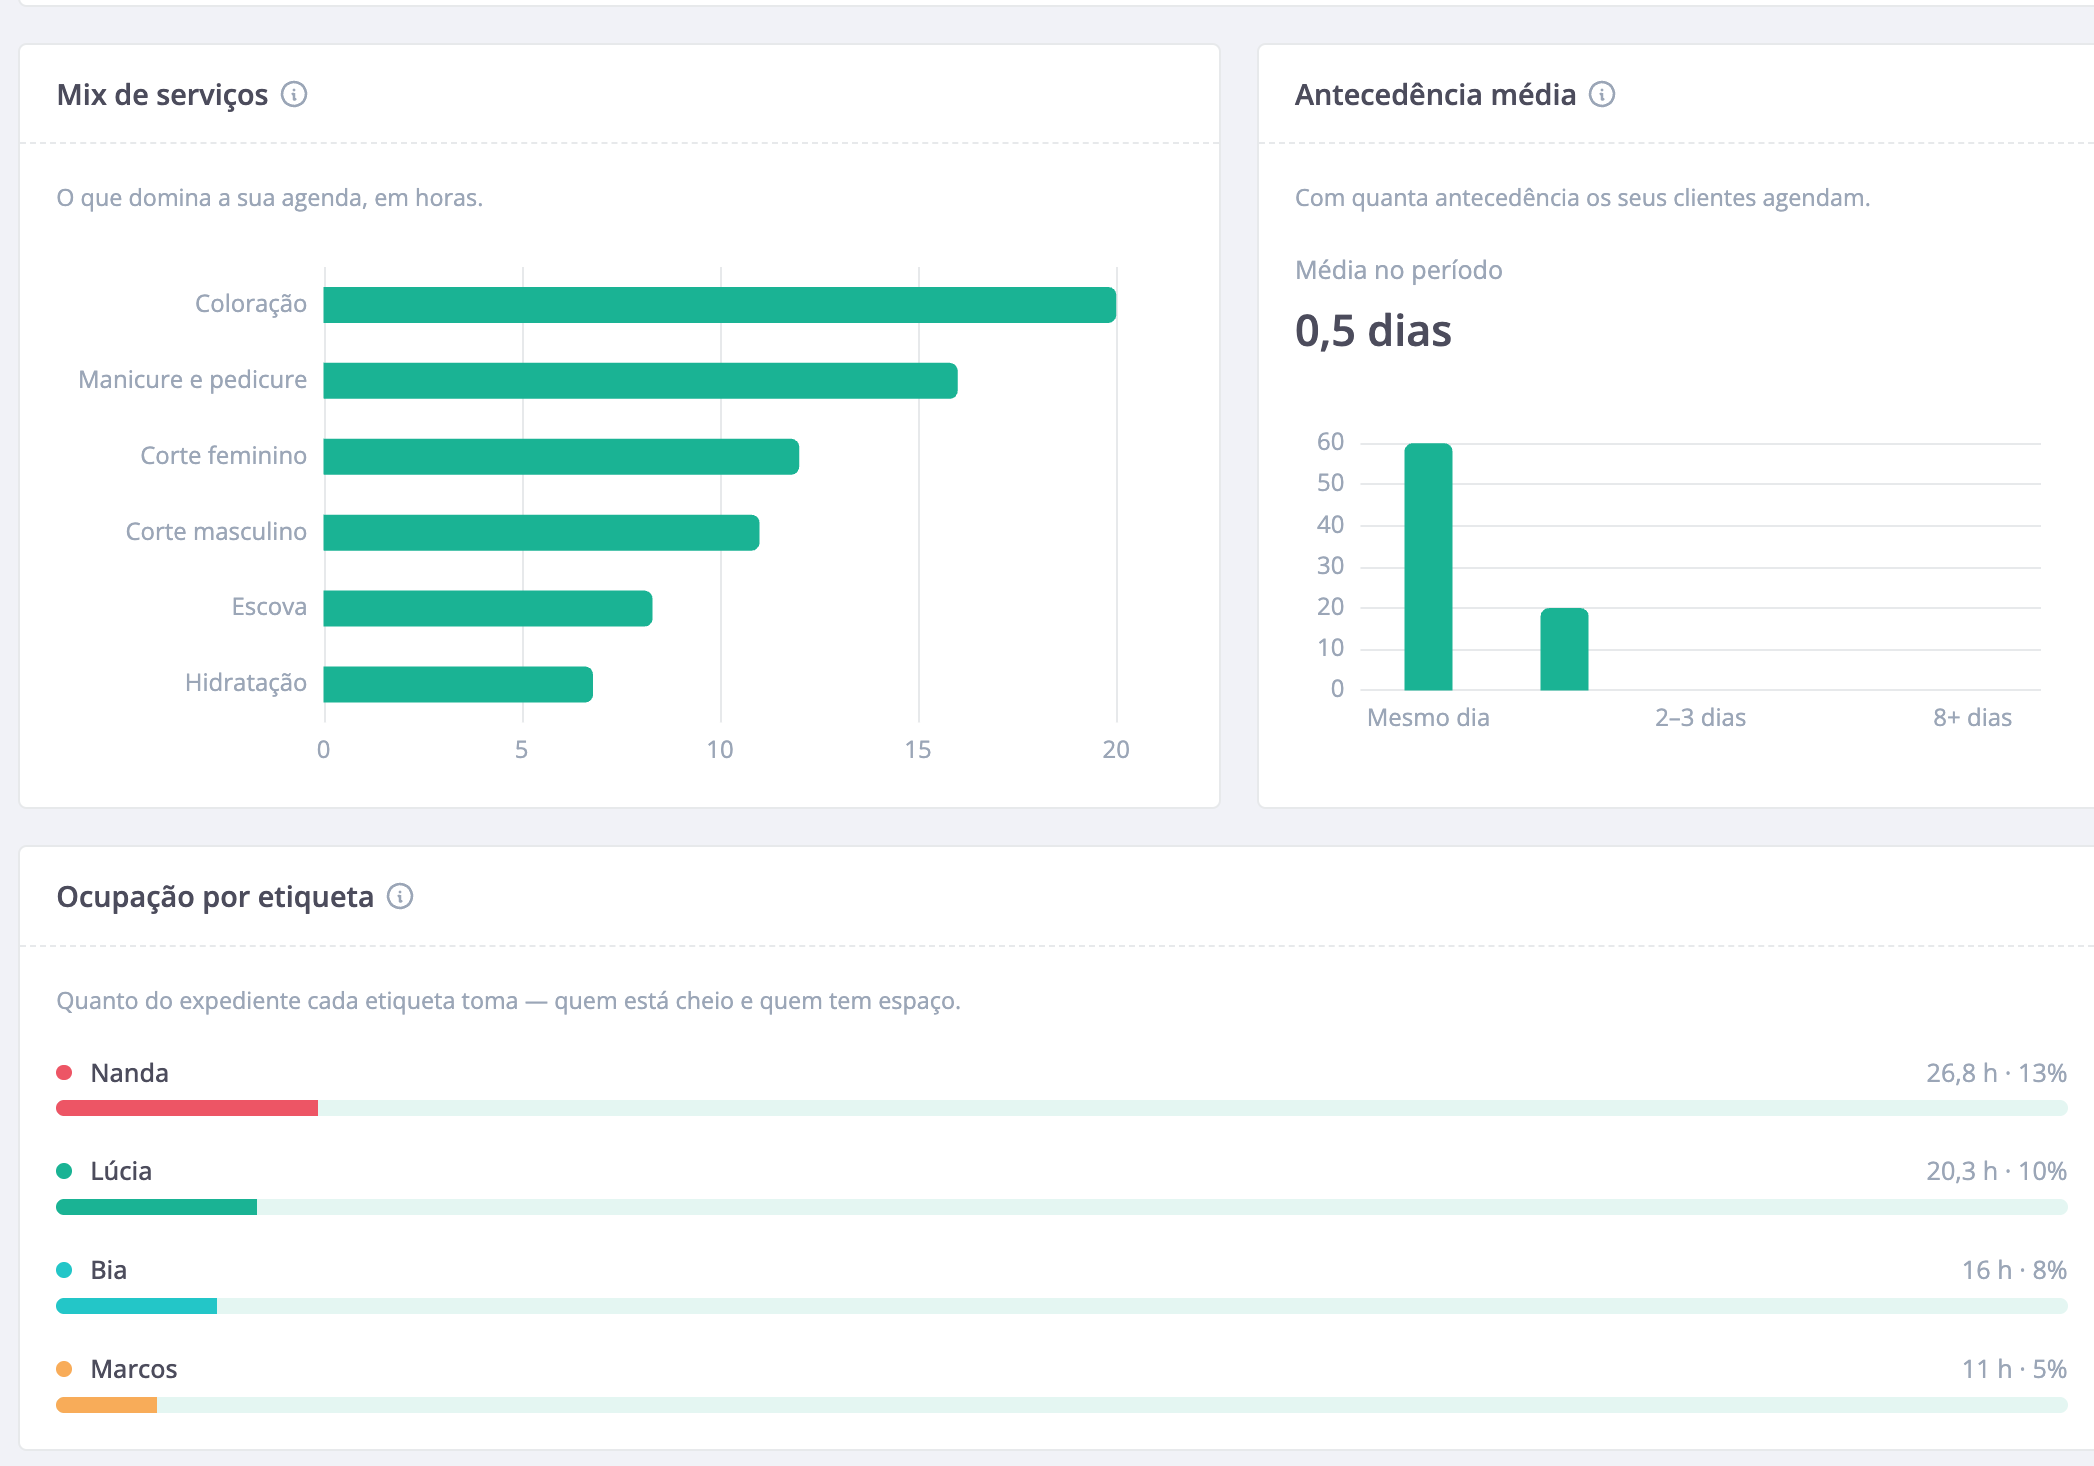
Task: Click the '20,3 h · 10%' value
Action: (1996, 1171)
